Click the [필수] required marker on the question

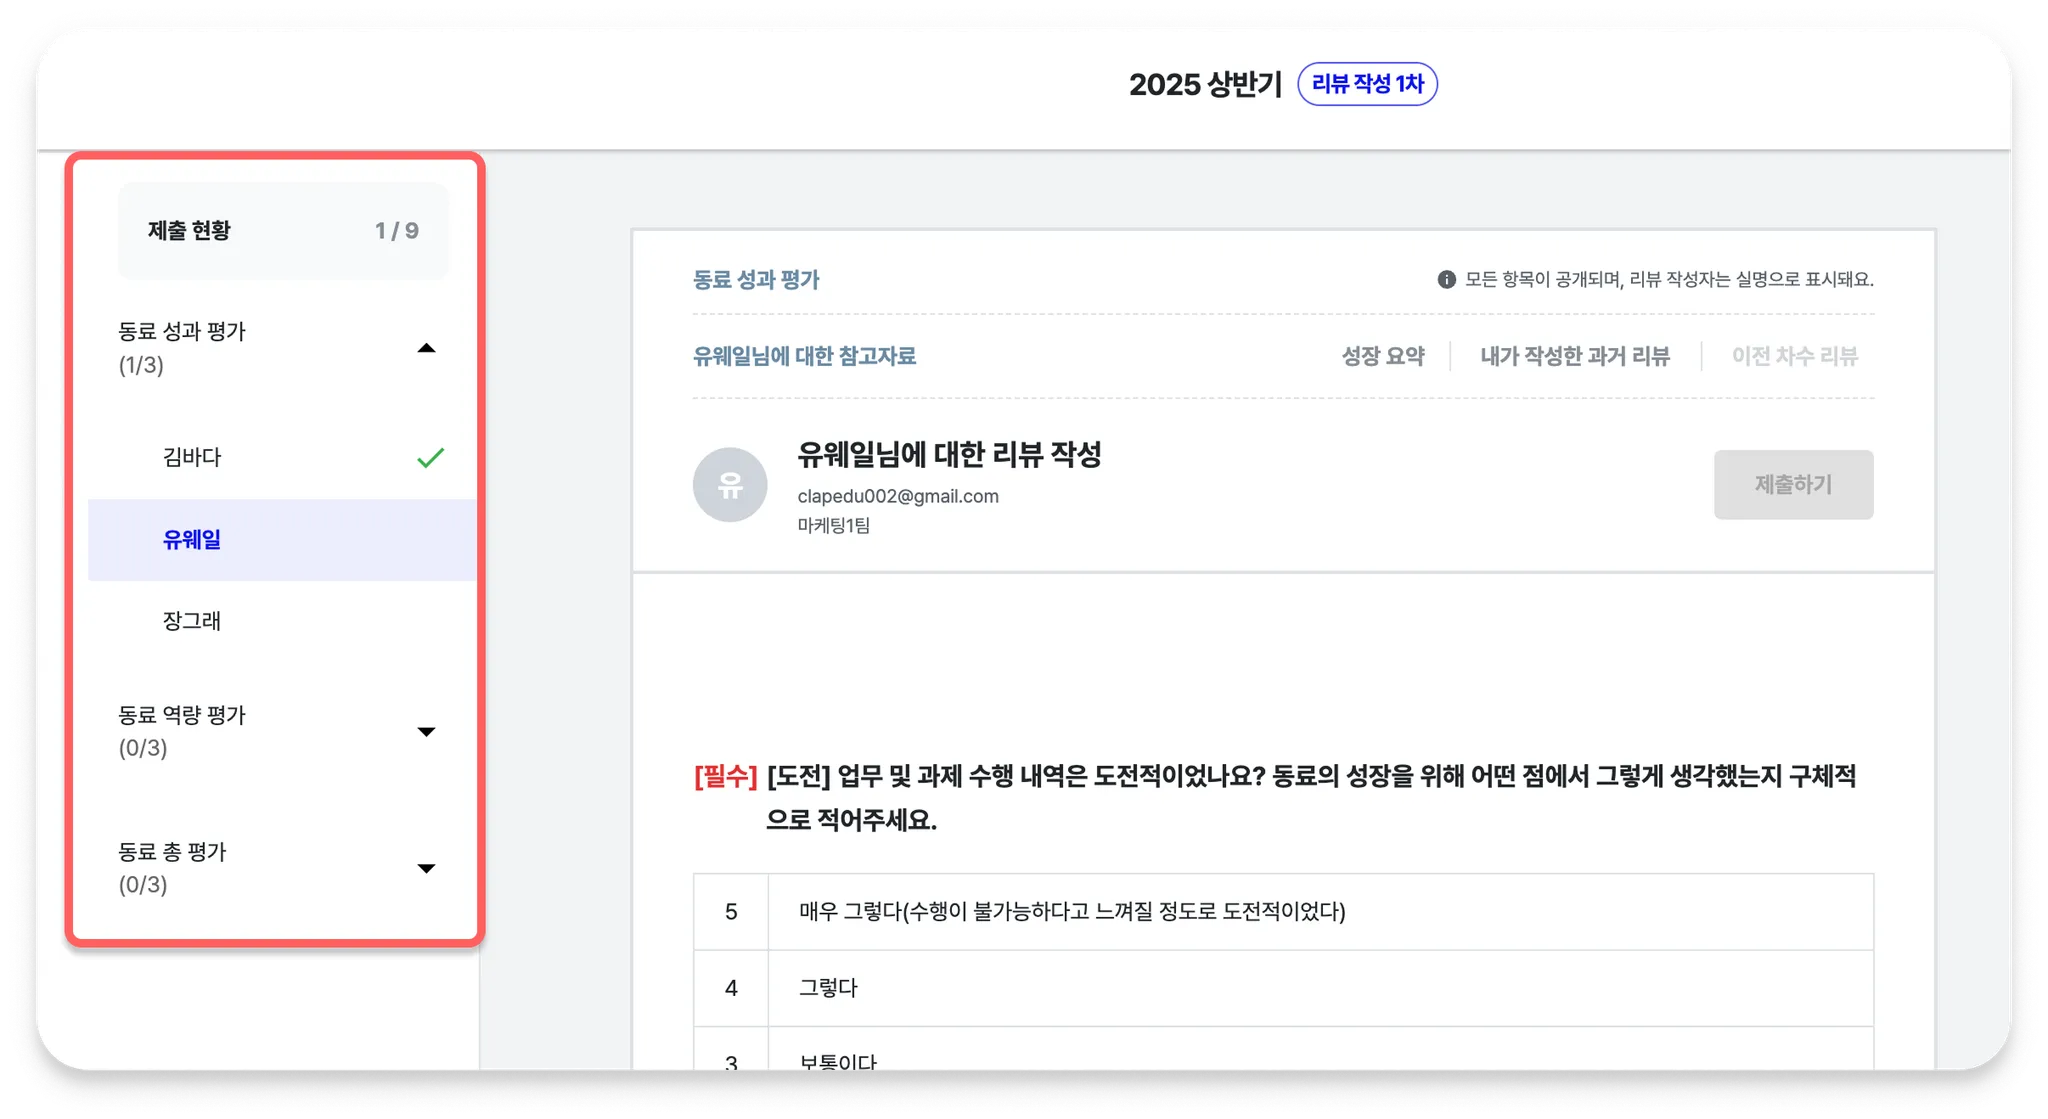726,776
